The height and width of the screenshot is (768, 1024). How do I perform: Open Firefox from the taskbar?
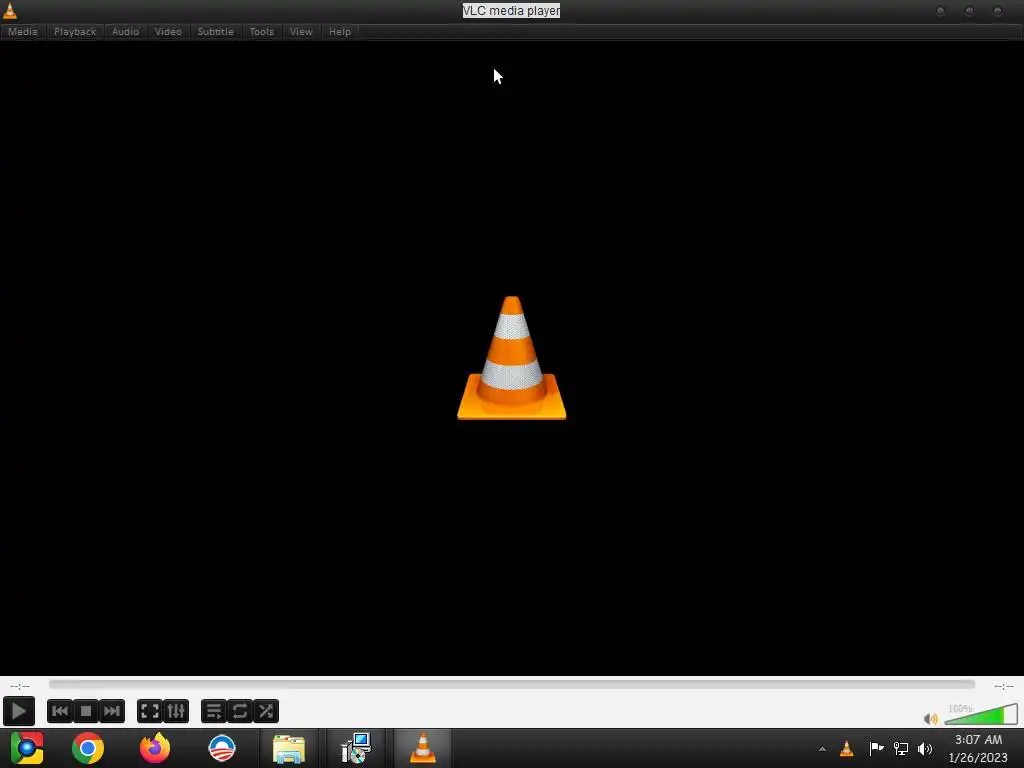155,748
